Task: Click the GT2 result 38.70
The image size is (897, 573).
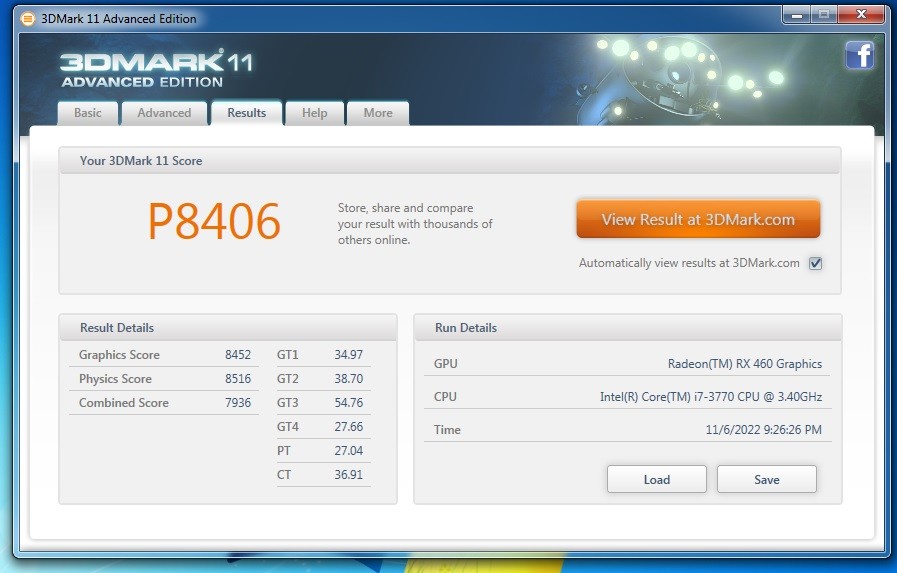Action: click(348, 379)
